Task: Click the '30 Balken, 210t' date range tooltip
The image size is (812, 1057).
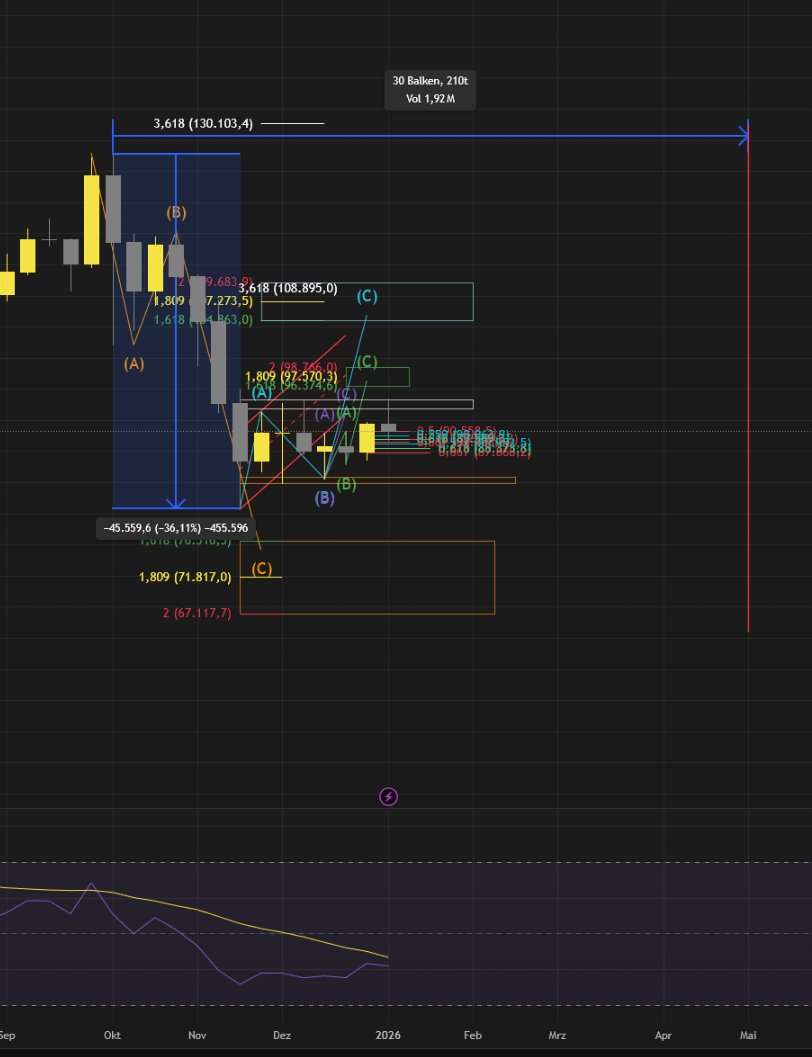Action: [430, 90]
